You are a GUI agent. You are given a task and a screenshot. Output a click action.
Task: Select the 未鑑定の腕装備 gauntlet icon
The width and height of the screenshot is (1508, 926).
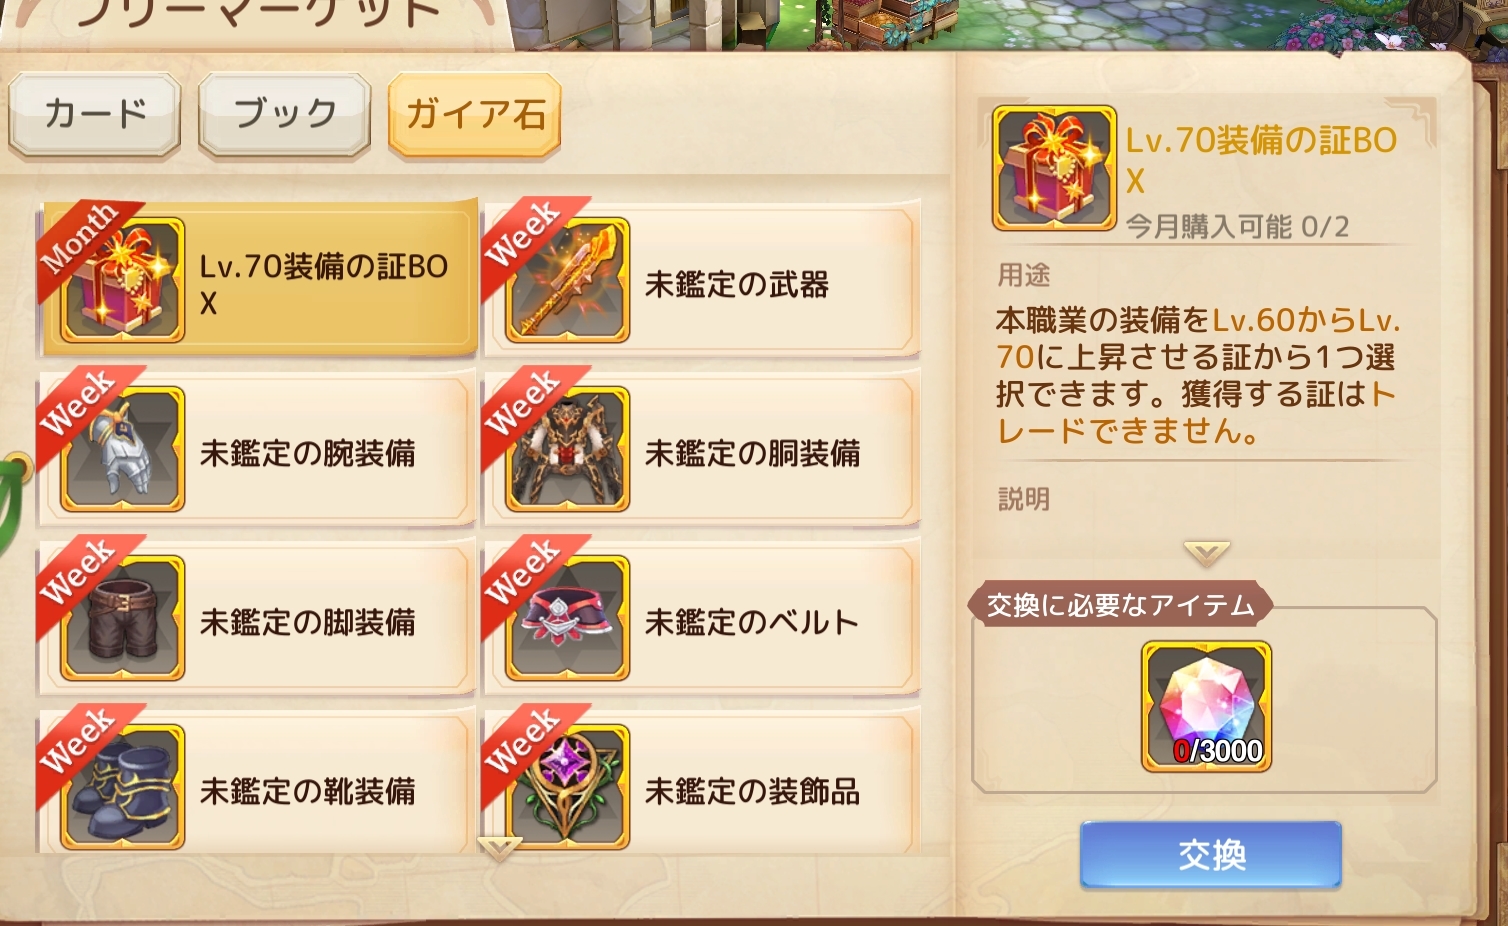[x=123, y=449]
